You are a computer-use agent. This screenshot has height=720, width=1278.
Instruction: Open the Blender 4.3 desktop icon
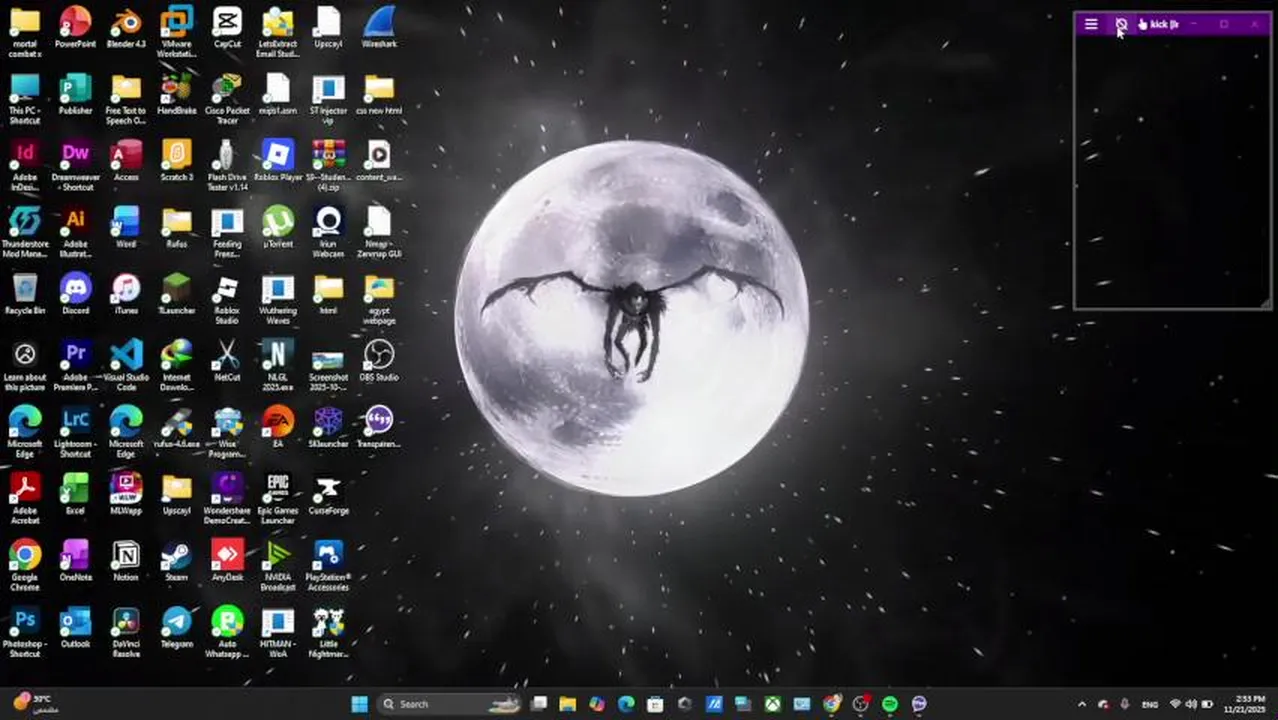[126, 27]
